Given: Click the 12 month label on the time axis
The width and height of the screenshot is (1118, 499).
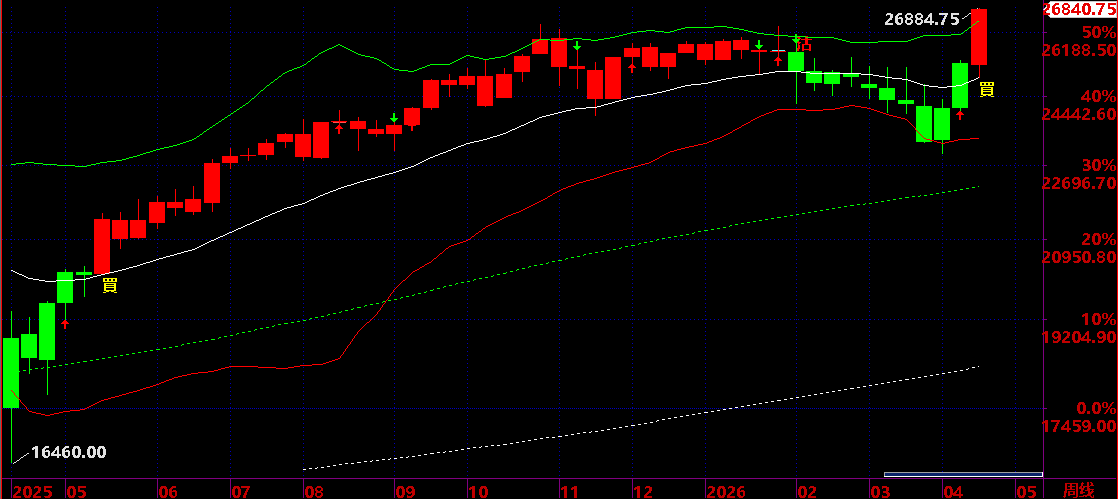Looking at the screenshot, I should [x=642, y=491].
